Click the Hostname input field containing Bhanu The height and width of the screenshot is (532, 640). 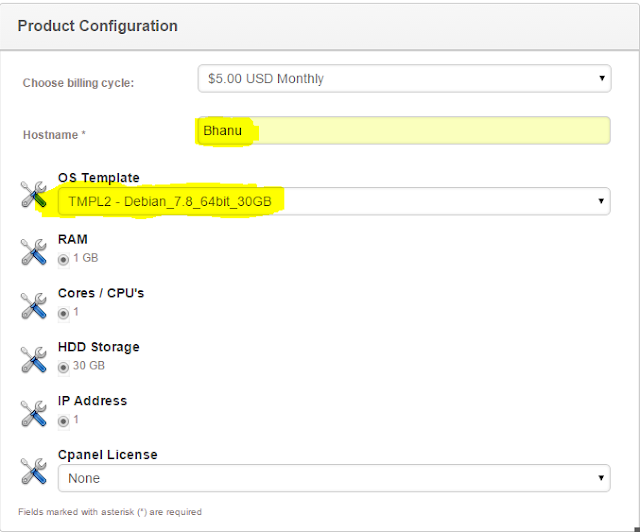(404, 131)
